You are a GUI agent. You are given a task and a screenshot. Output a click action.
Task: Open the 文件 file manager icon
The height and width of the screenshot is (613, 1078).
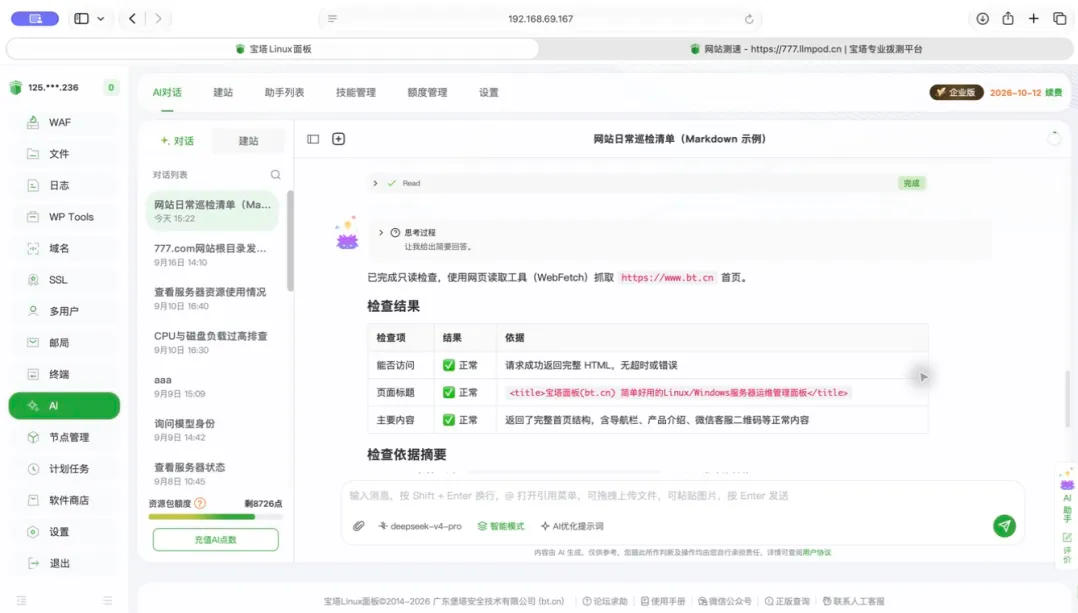[33, 154]
